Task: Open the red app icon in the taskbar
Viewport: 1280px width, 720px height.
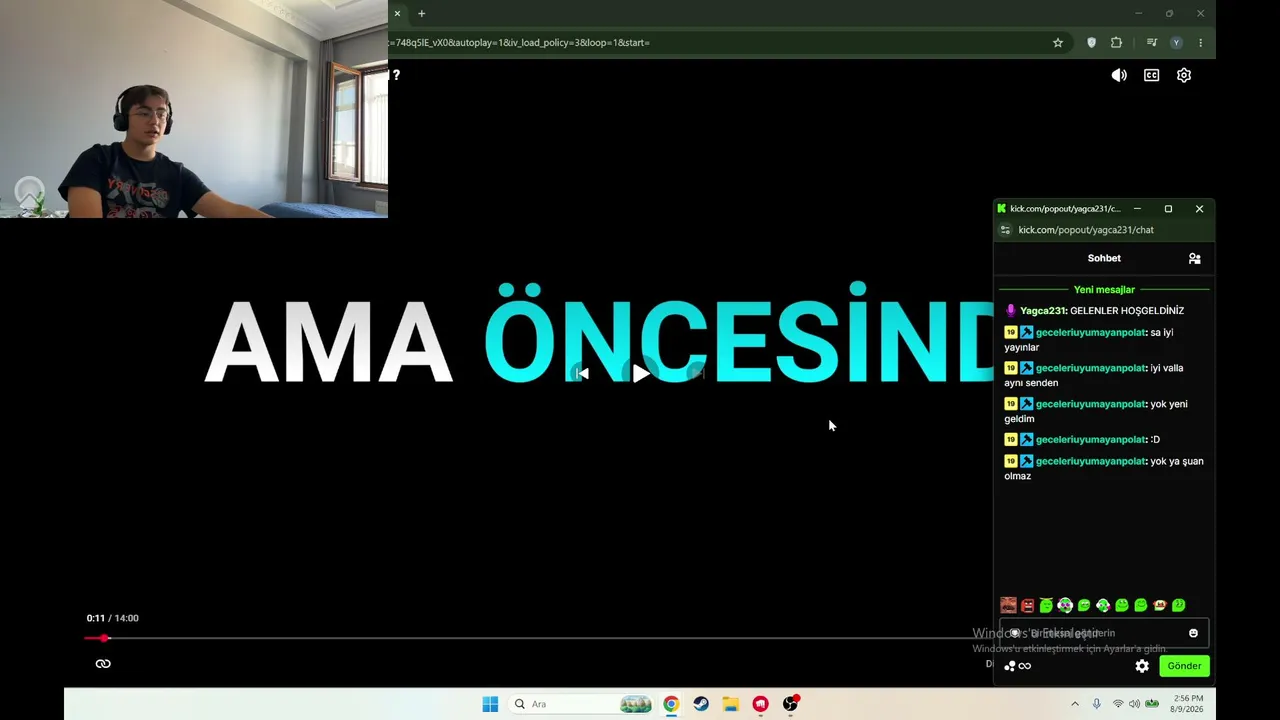Action: pos(761,704)
